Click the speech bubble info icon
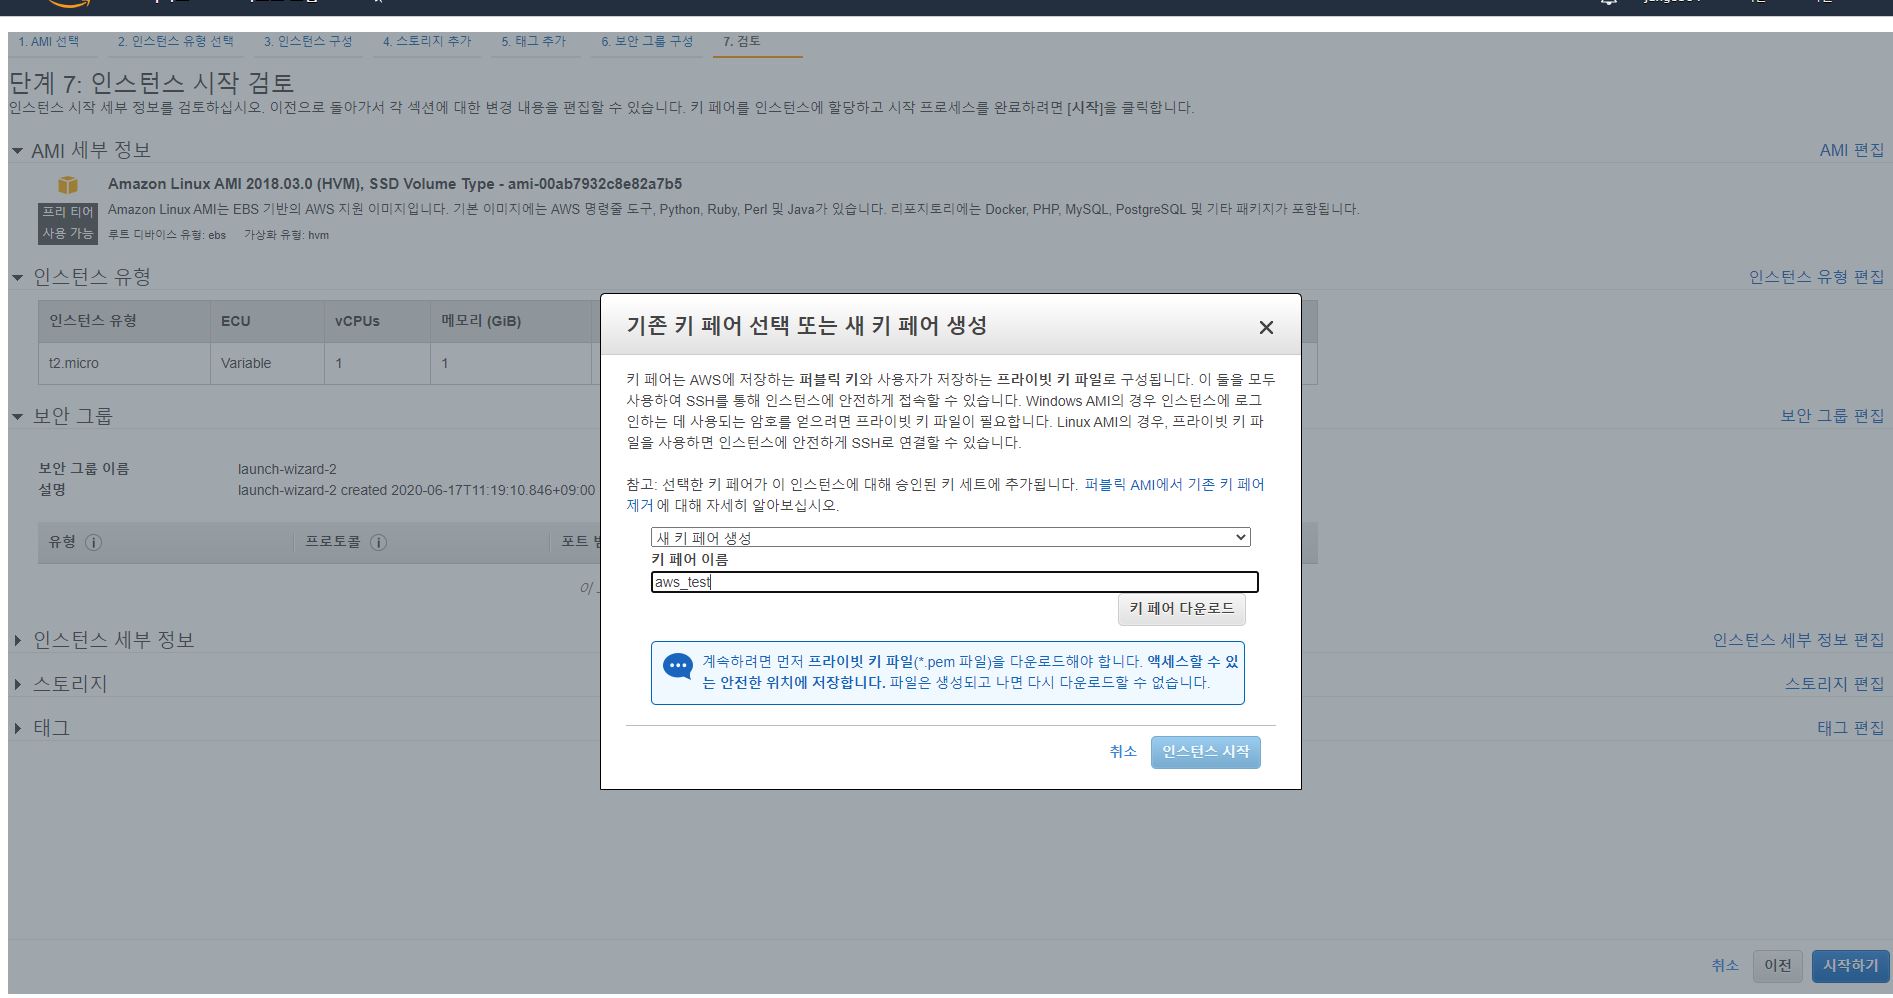 click(x=678, y=666)
